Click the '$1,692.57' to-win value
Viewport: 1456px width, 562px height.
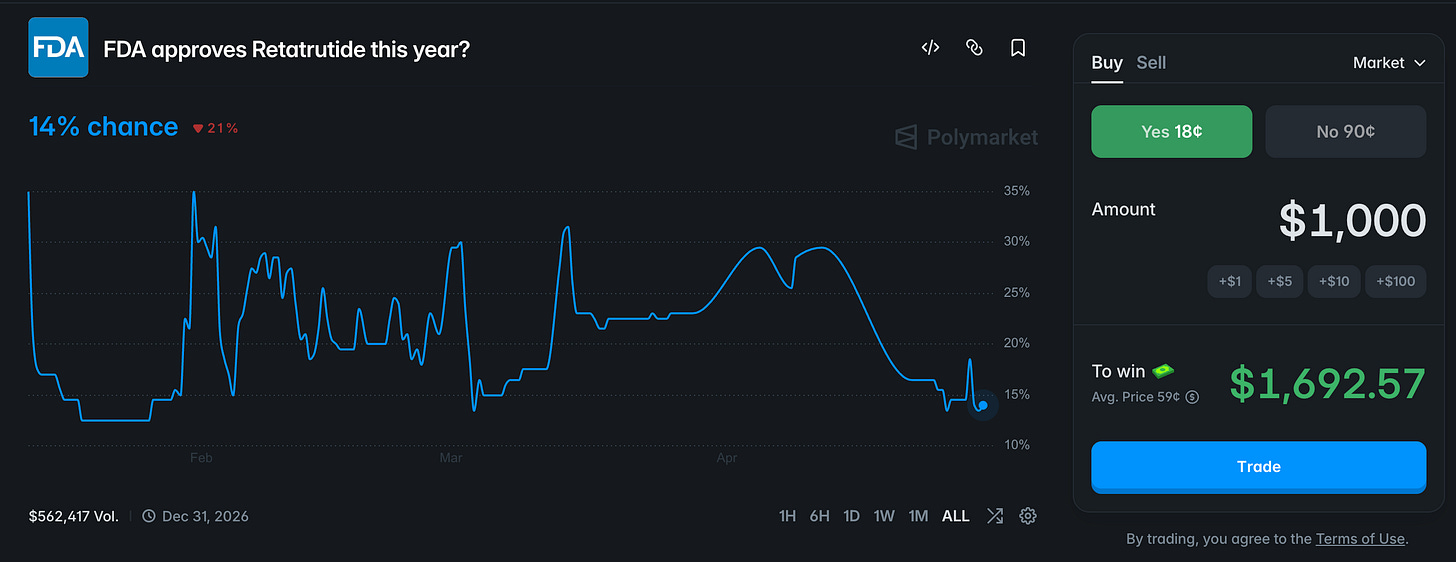1327,384
